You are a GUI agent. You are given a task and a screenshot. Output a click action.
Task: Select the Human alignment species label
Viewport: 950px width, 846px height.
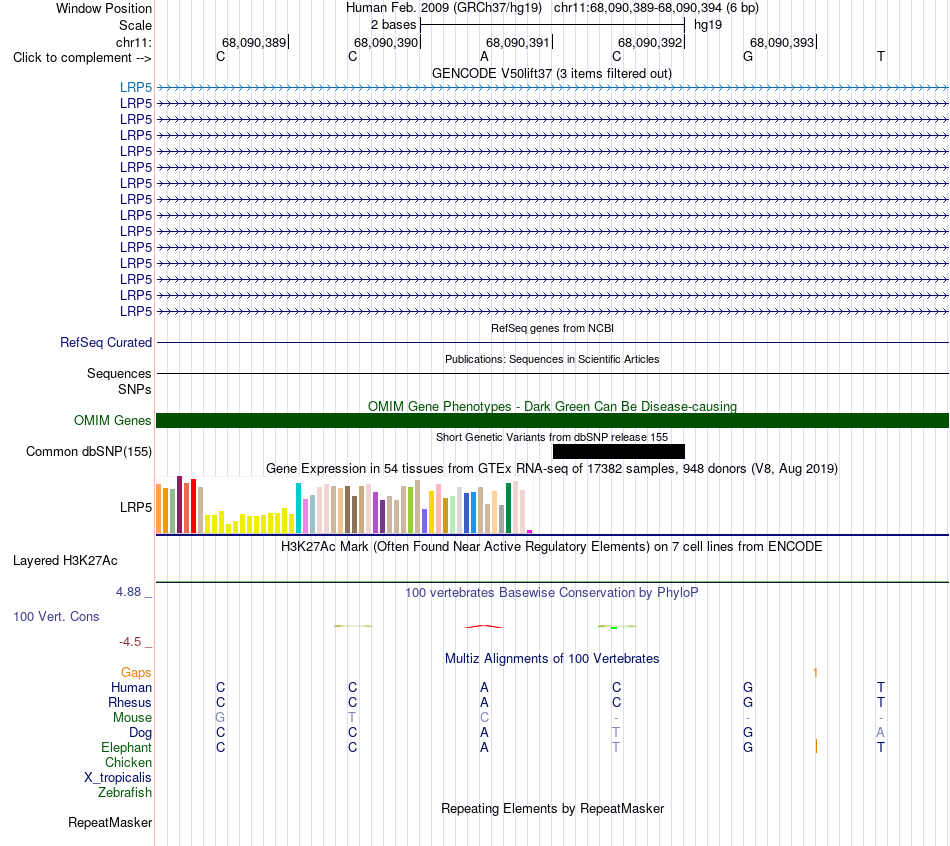[x=131, y=688]
